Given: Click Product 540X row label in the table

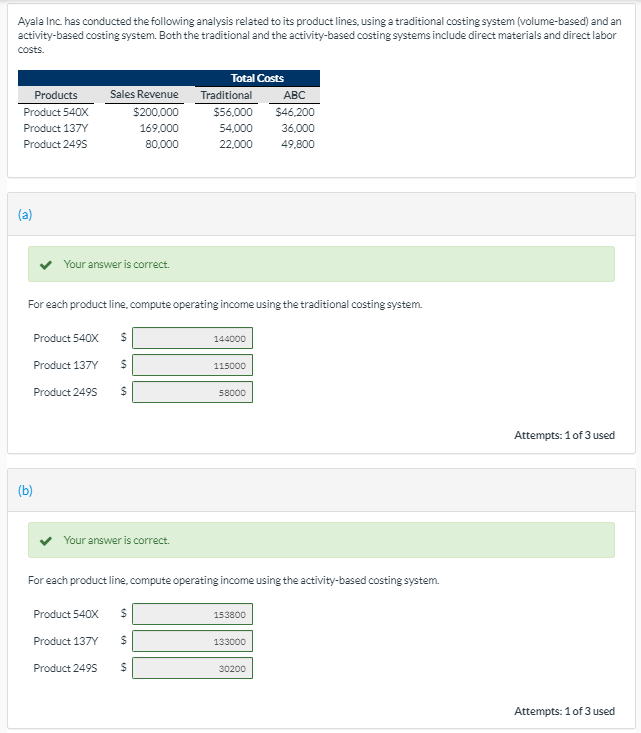Looking at the screenshot, I should 56,112.
